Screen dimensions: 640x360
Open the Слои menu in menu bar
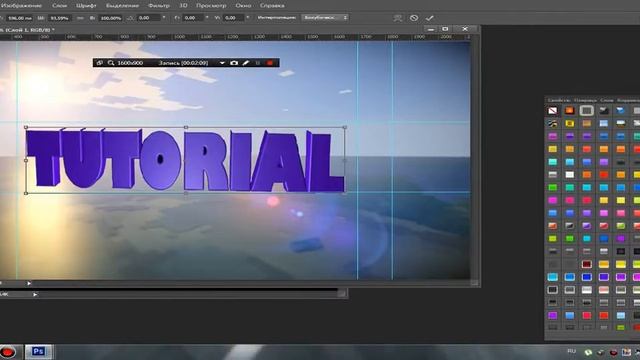point(59,6)
